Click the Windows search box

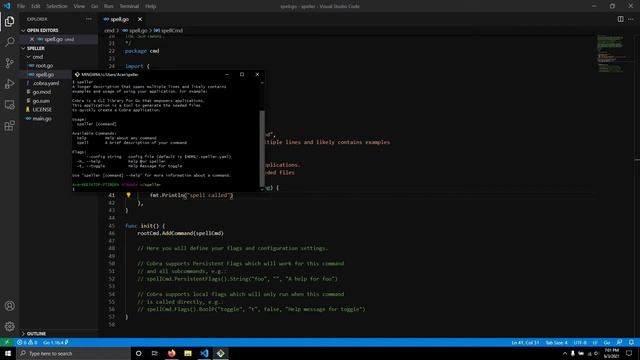pos(73,353)
